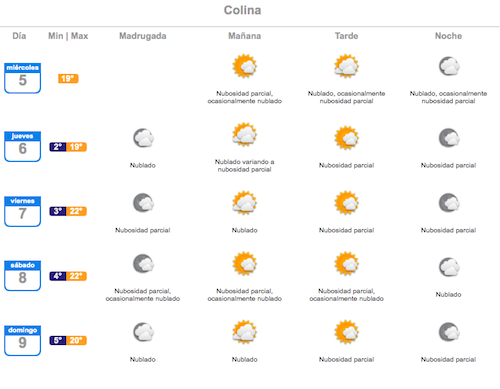500x389 pixels.
Task: Select Friday night partly cloudy moon icon
Action: coord(449,203)
